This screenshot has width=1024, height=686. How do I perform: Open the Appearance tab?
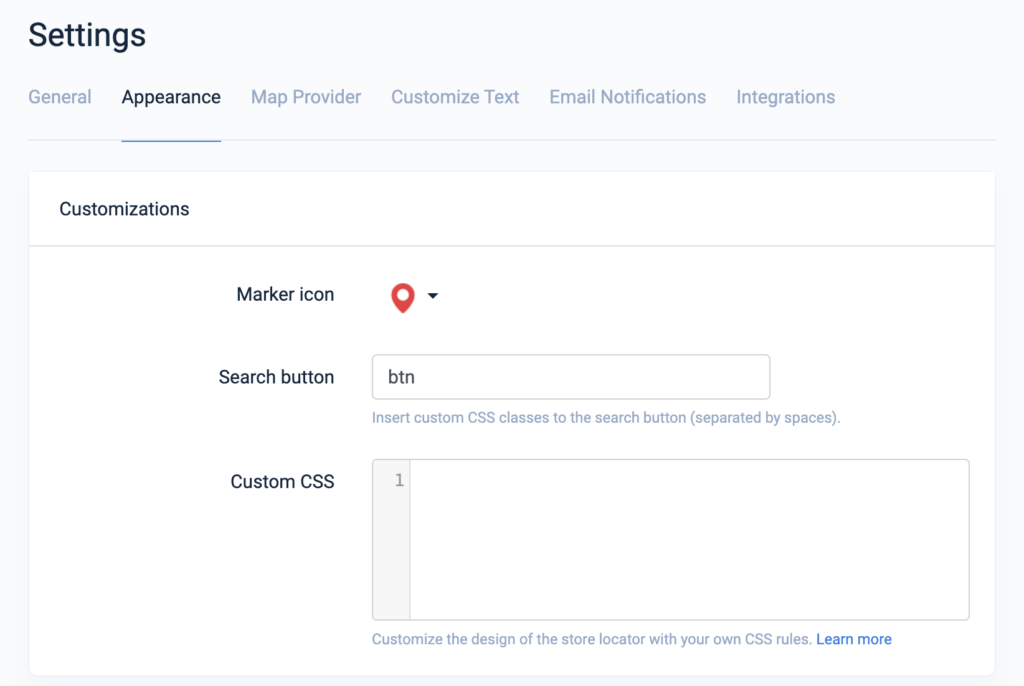coord(170,97)
